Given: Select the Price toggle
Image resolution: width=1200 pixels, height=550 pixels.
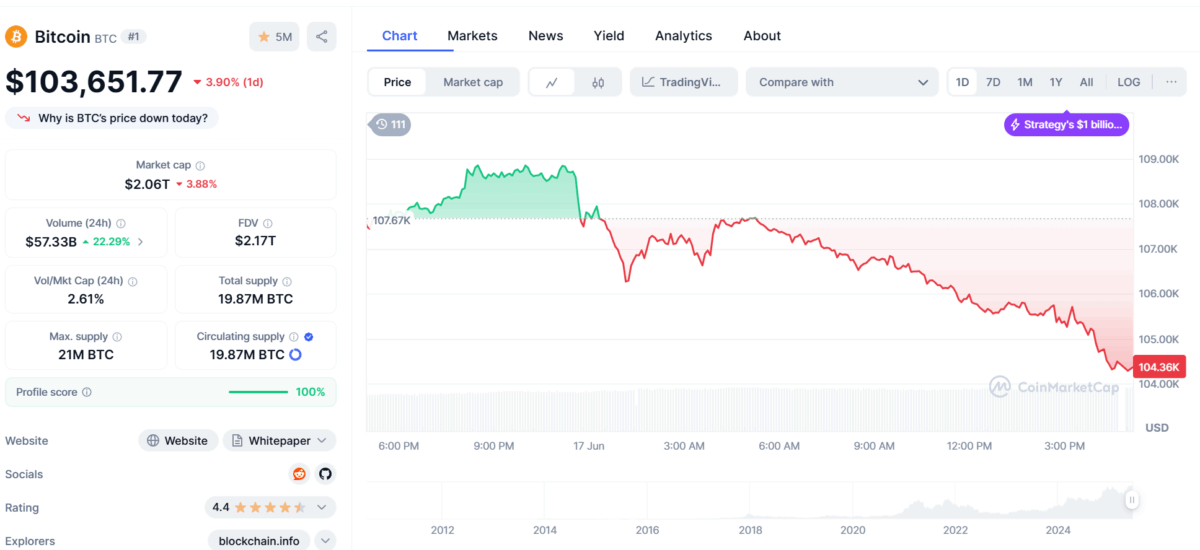Looking at the screenshot, I should (397, 82).
